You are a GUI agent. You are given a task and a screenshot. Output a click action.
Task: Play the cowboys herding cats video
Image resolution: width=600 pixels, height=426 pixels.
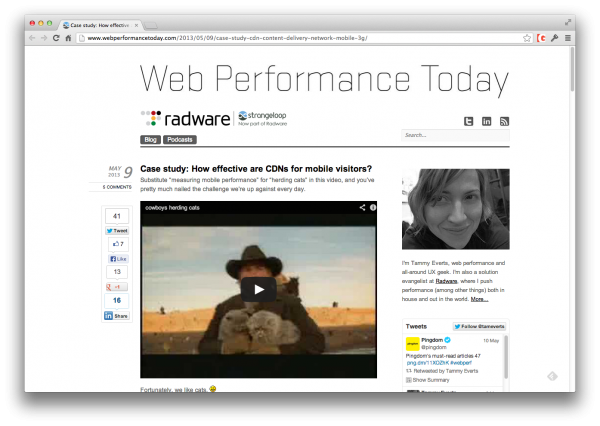(259, 289)
